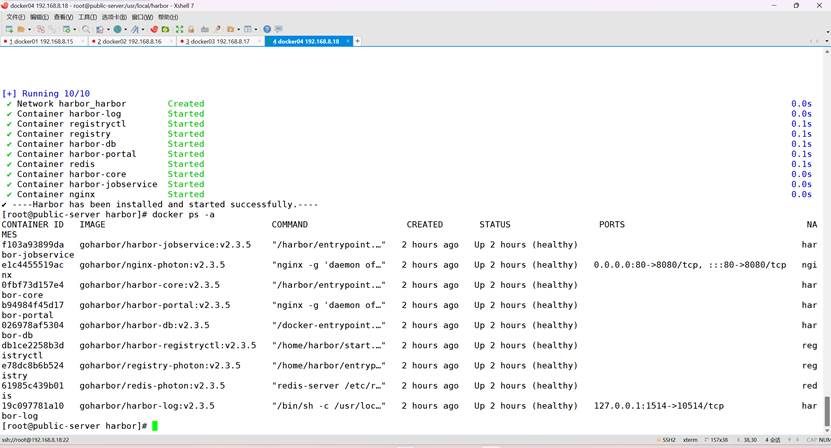The width and height of the screenshot is (831, 448).
Task: Click port mapping '127.0.0.1:1514->10514/tcp'
Action: tap(659, 406)
